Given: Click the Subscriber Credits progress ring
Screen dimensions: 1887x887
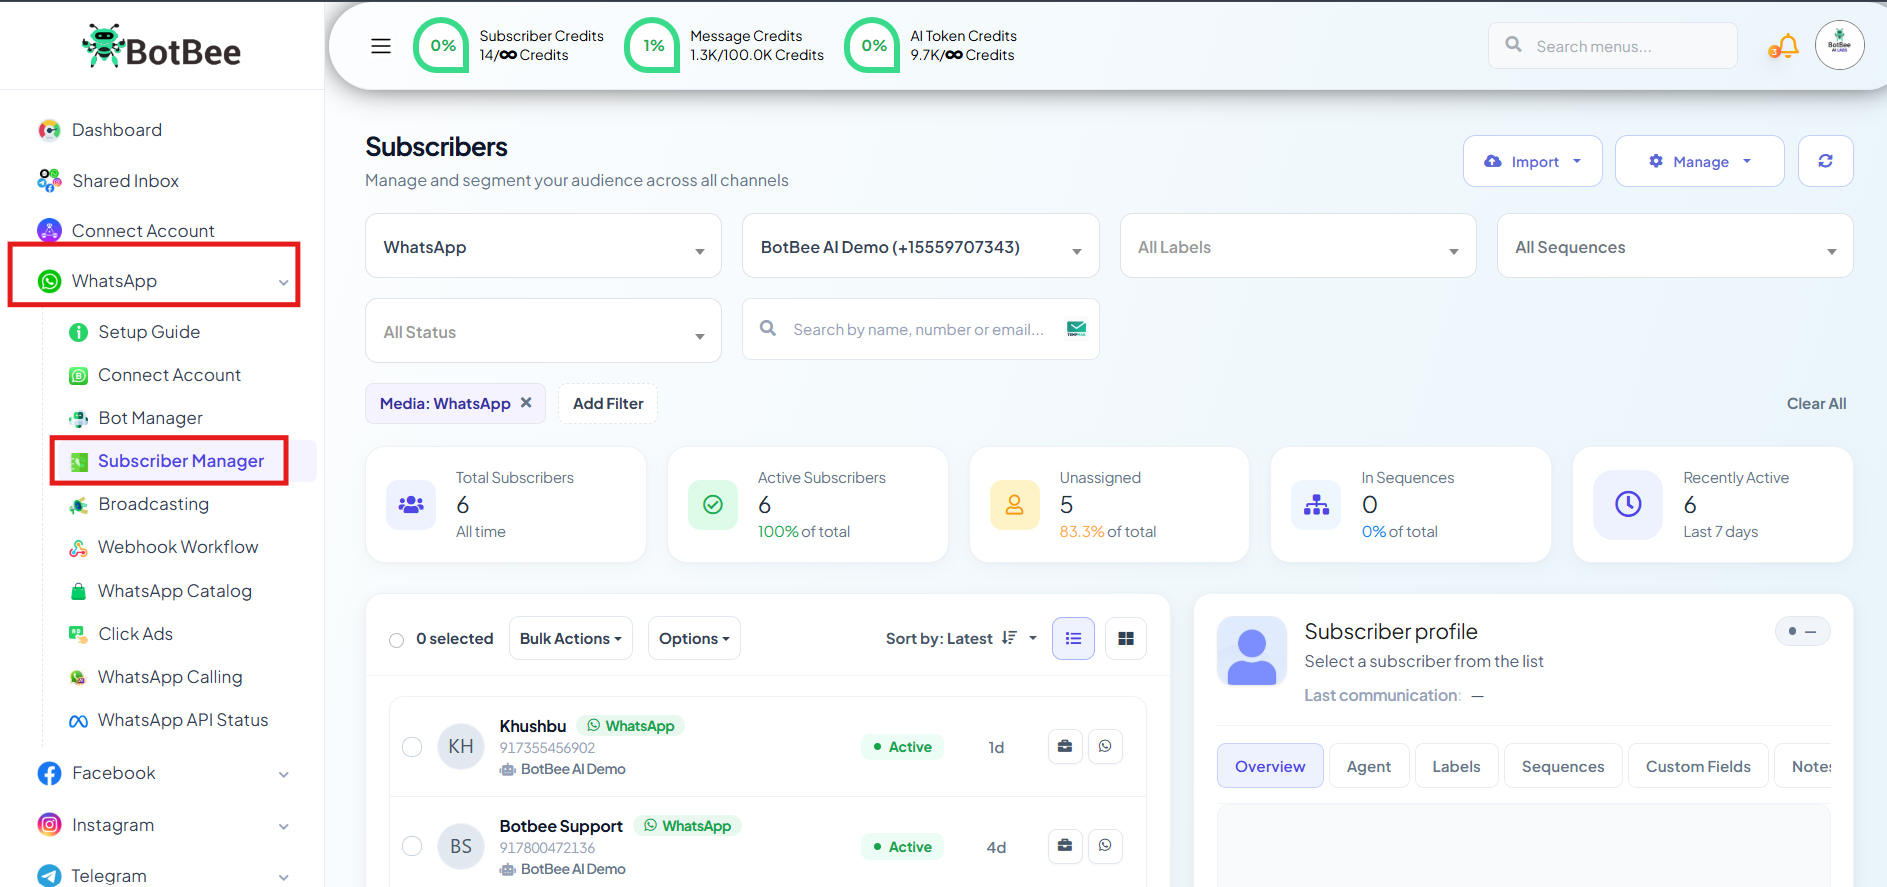Looking at the screenshot, I should (441, 45).
